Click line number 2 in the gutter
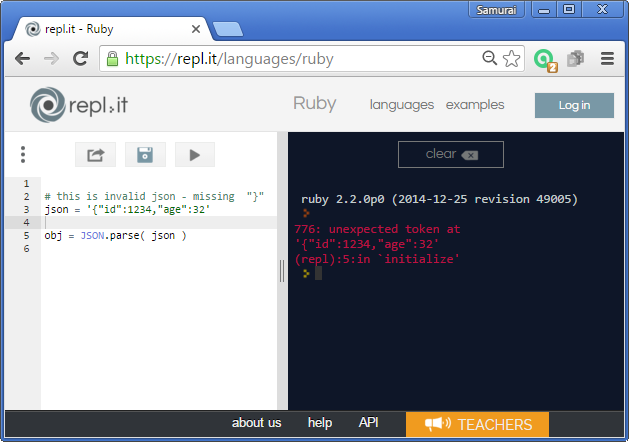 pyautogui.click(x=26, y=197)
